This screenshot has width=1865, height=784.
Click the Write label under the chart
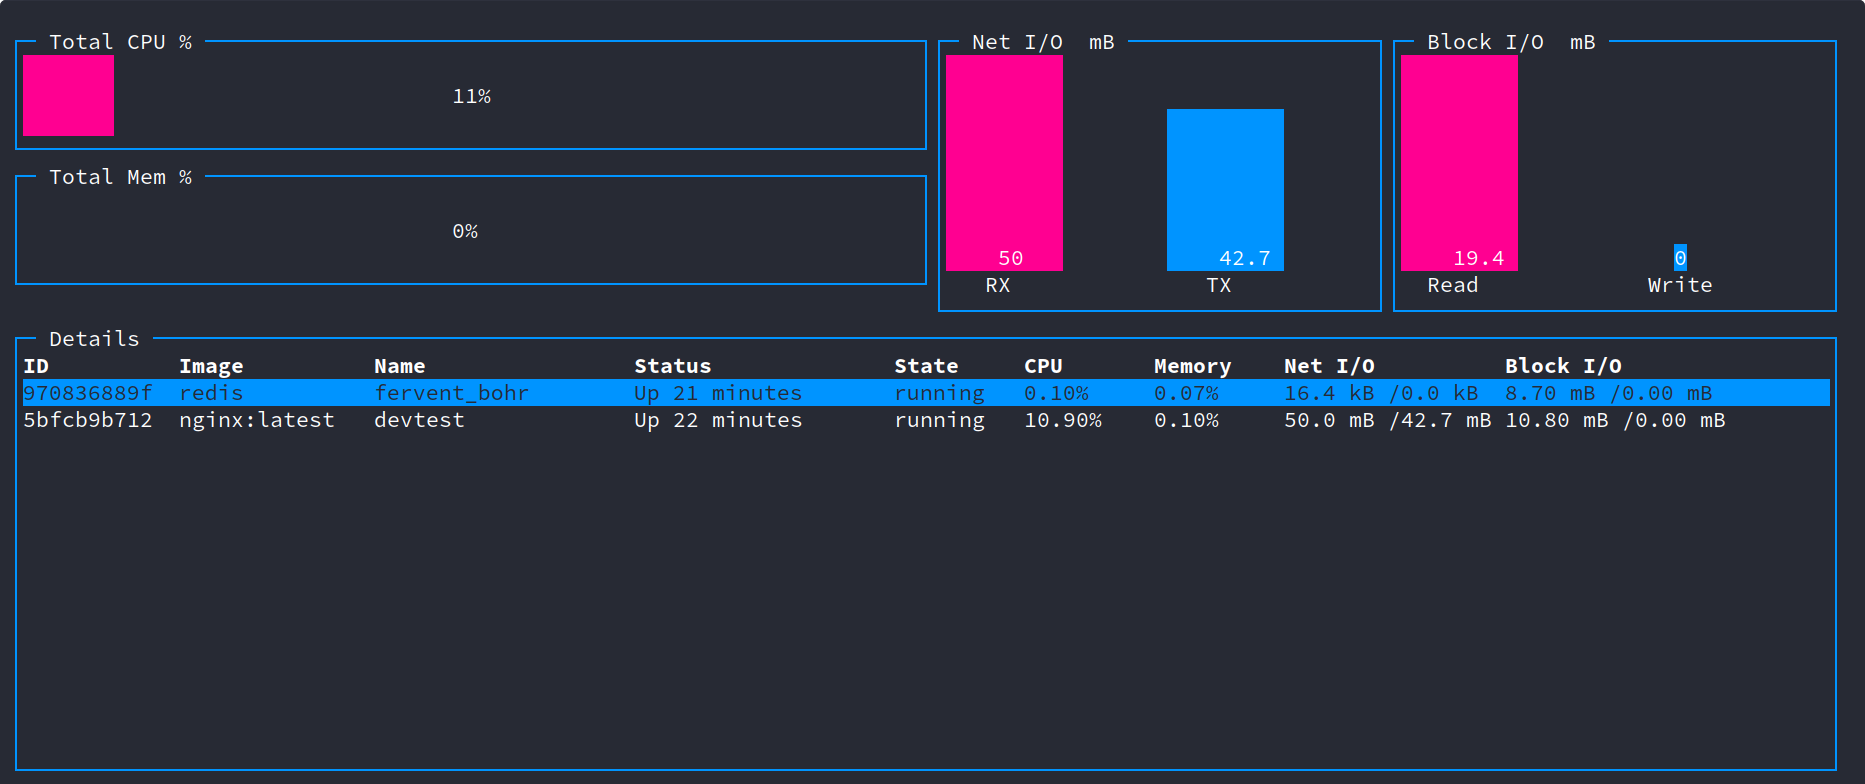[x=1680, y=285]
